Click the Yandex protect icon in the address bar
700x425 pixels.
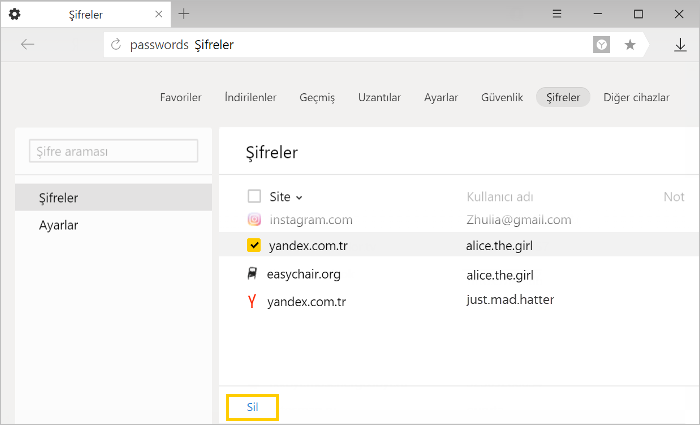pyautogui.click(x=601, y=45)
